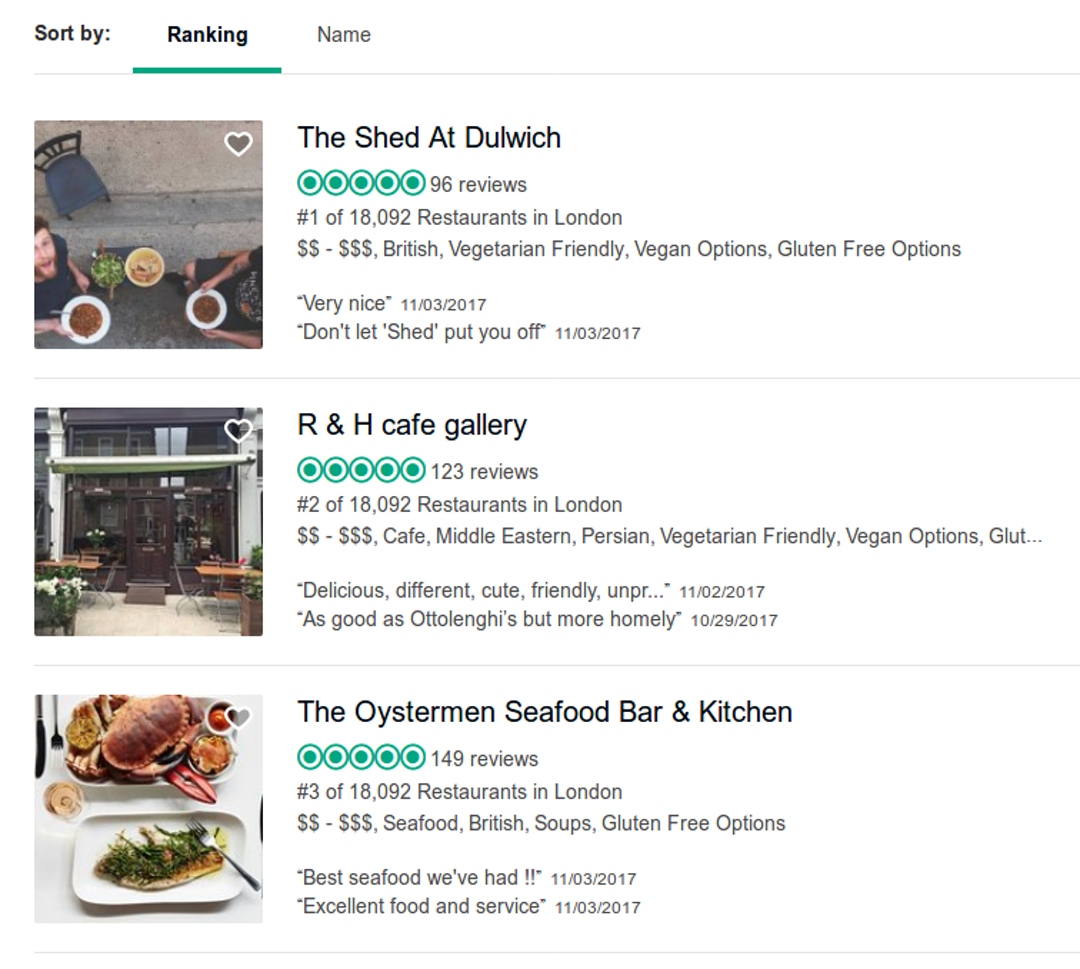Open The Oystermen seafood platter thumbnail
Viewport: 1080px width, 969px height.
coord(148,809)
